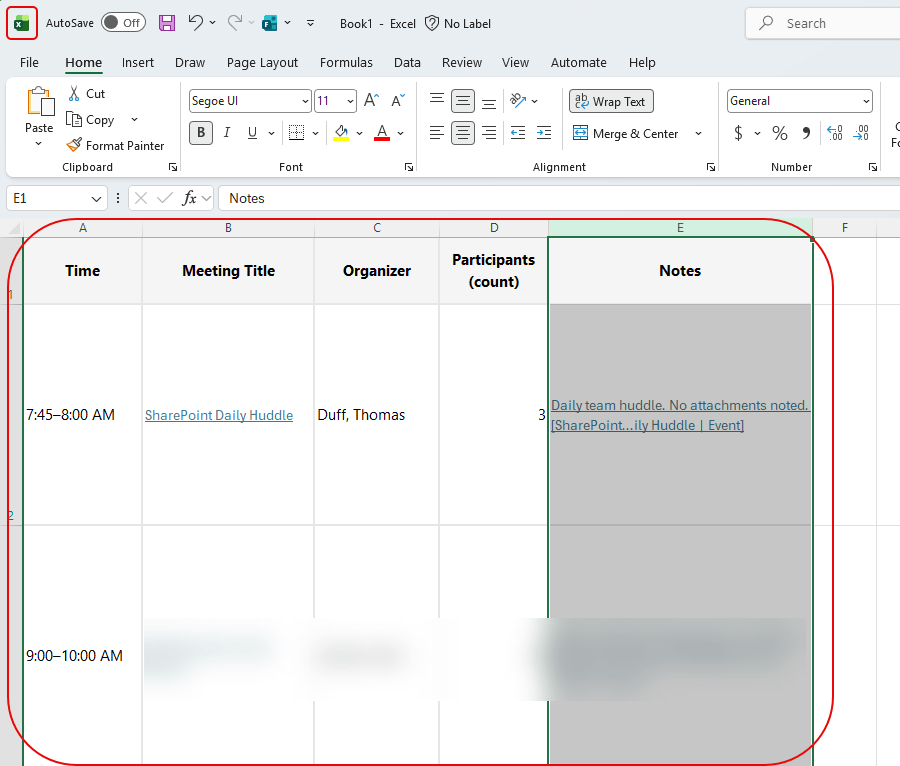900x766 pixels.
Task: Click the Save icon in title bar
Action: [x=167, y=23]
